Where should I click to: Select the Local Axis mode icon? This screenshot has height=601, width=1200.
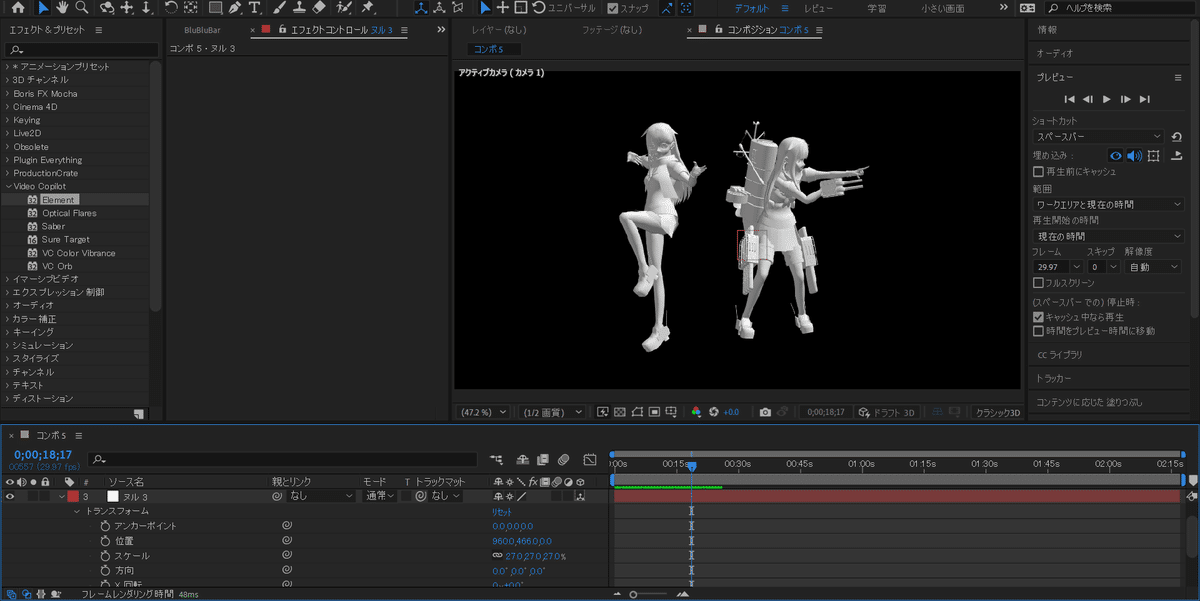tap(421, 8)
